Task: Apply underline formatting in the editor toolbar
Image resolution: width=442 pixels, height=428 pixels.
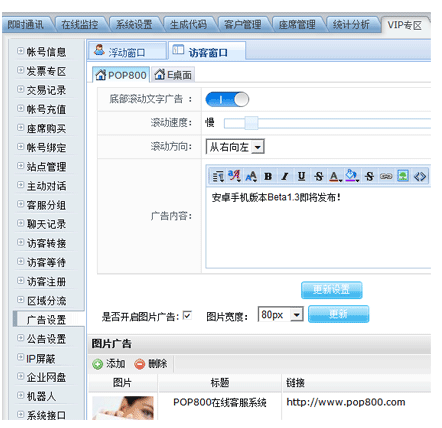Action: coord(301,176)
